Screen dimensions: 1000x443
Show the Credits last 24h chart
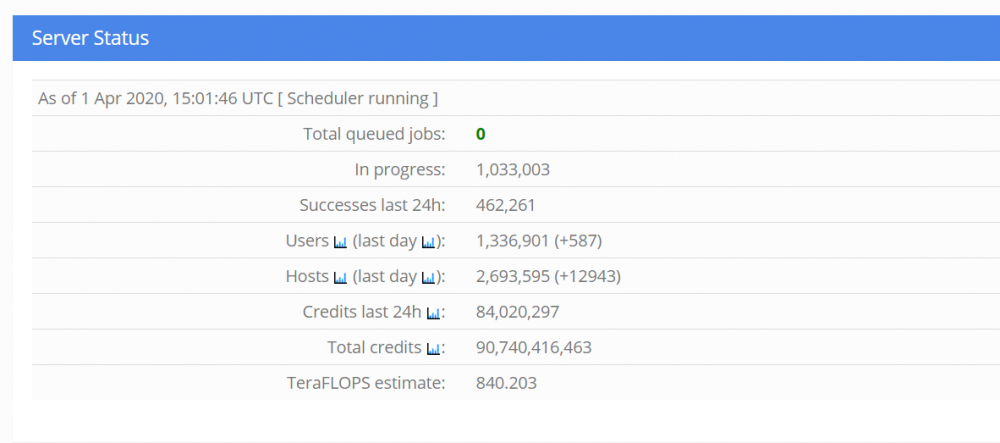point(434,313)
